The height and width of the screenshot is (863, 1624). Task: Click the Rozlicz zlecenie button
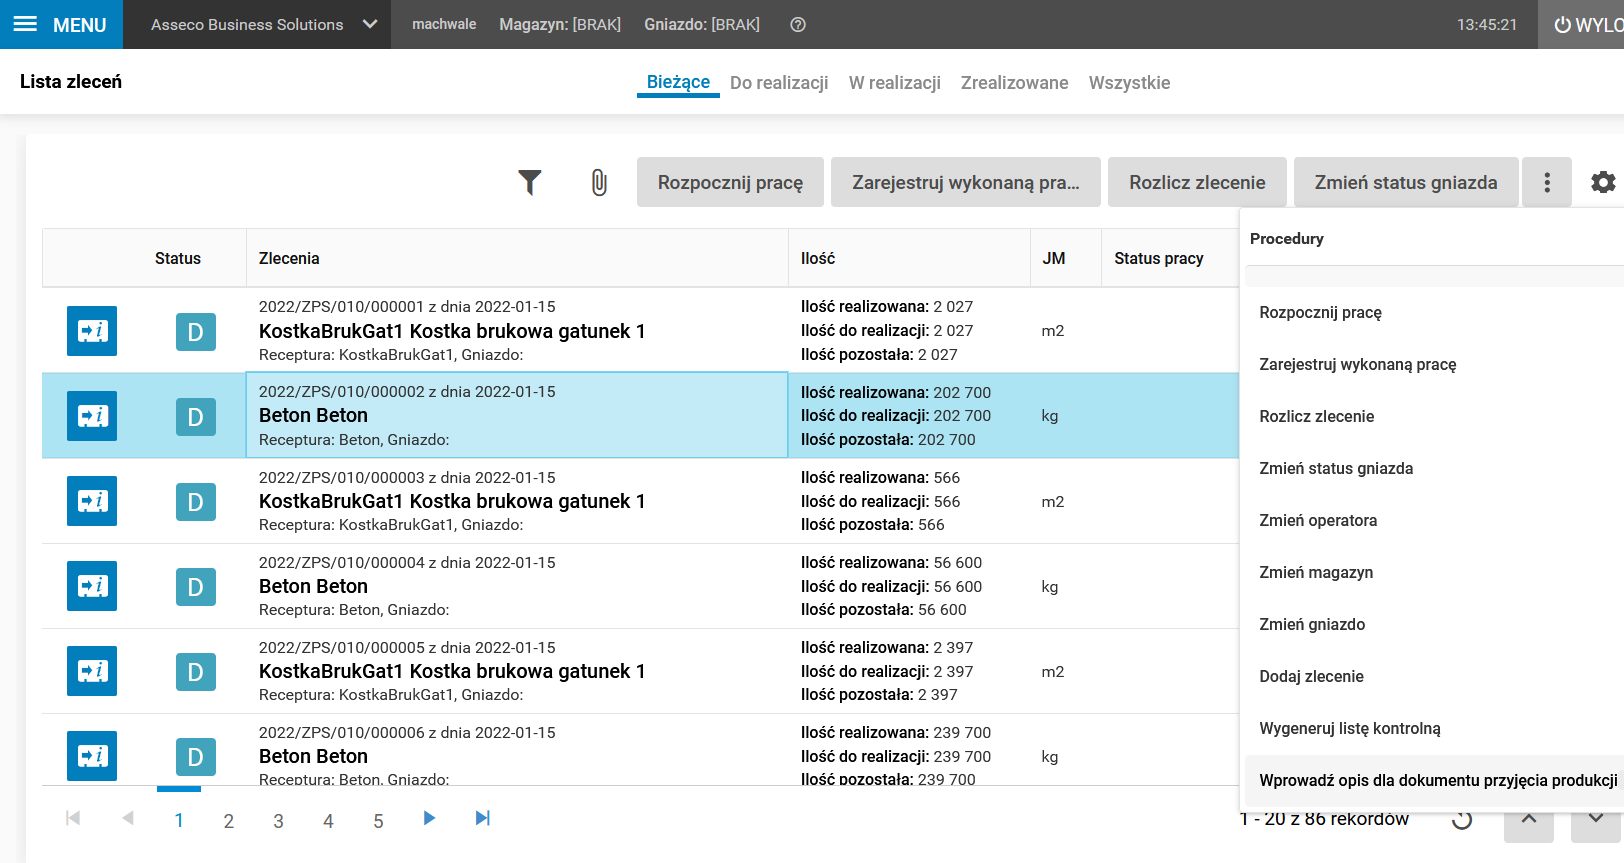click(1197, 182)
